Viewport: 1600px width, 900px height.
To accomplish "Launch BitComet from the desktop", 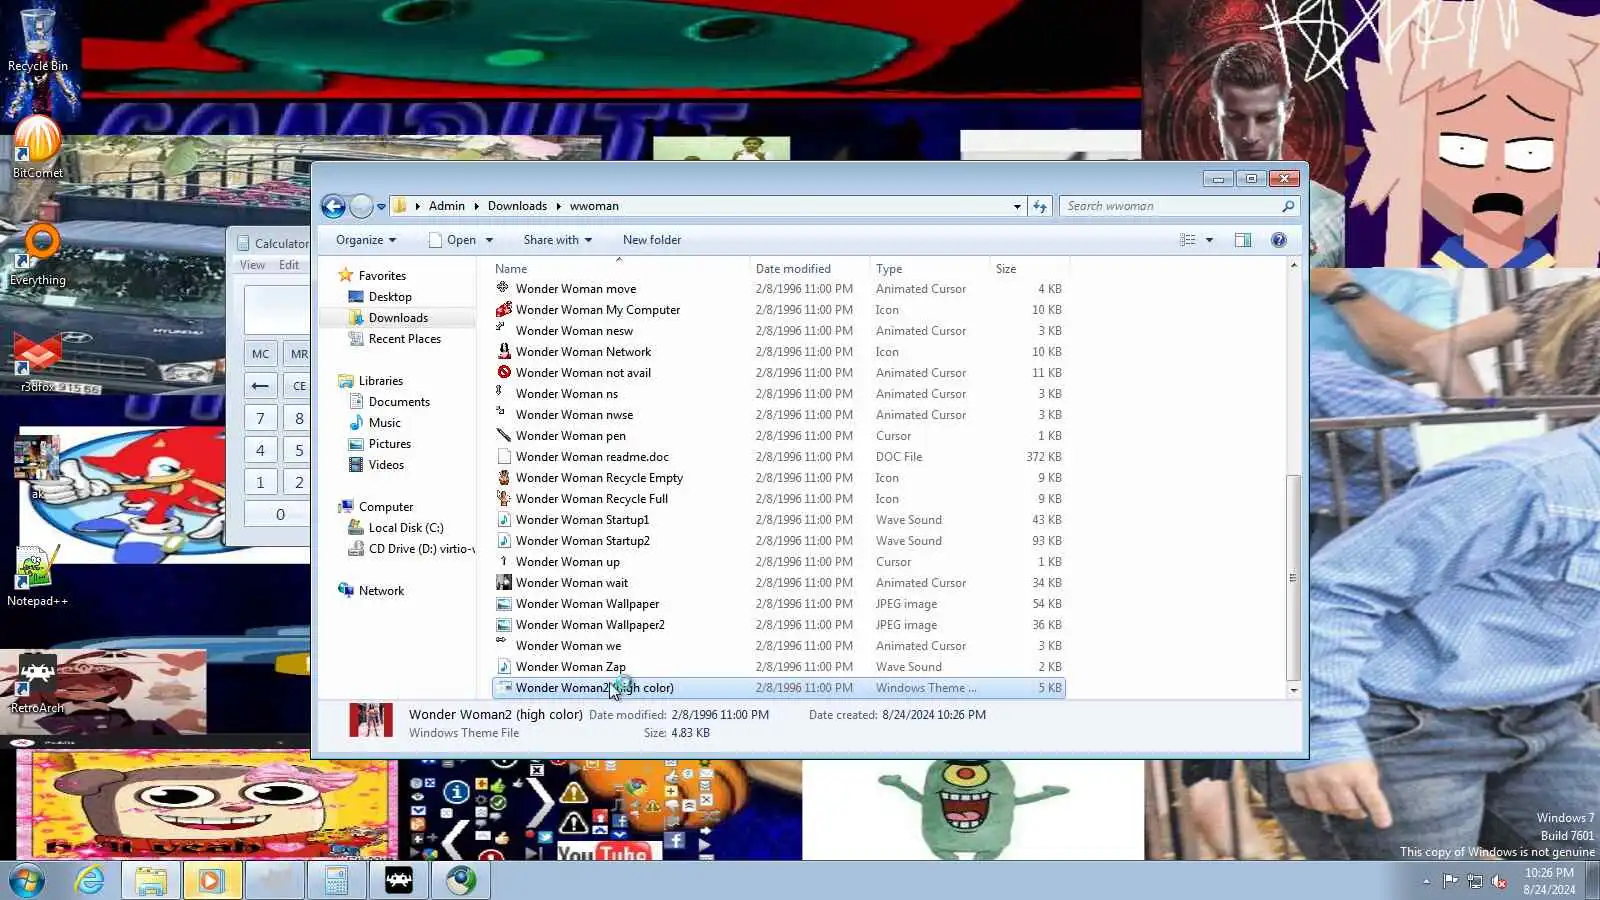I will tap(38, 146).
